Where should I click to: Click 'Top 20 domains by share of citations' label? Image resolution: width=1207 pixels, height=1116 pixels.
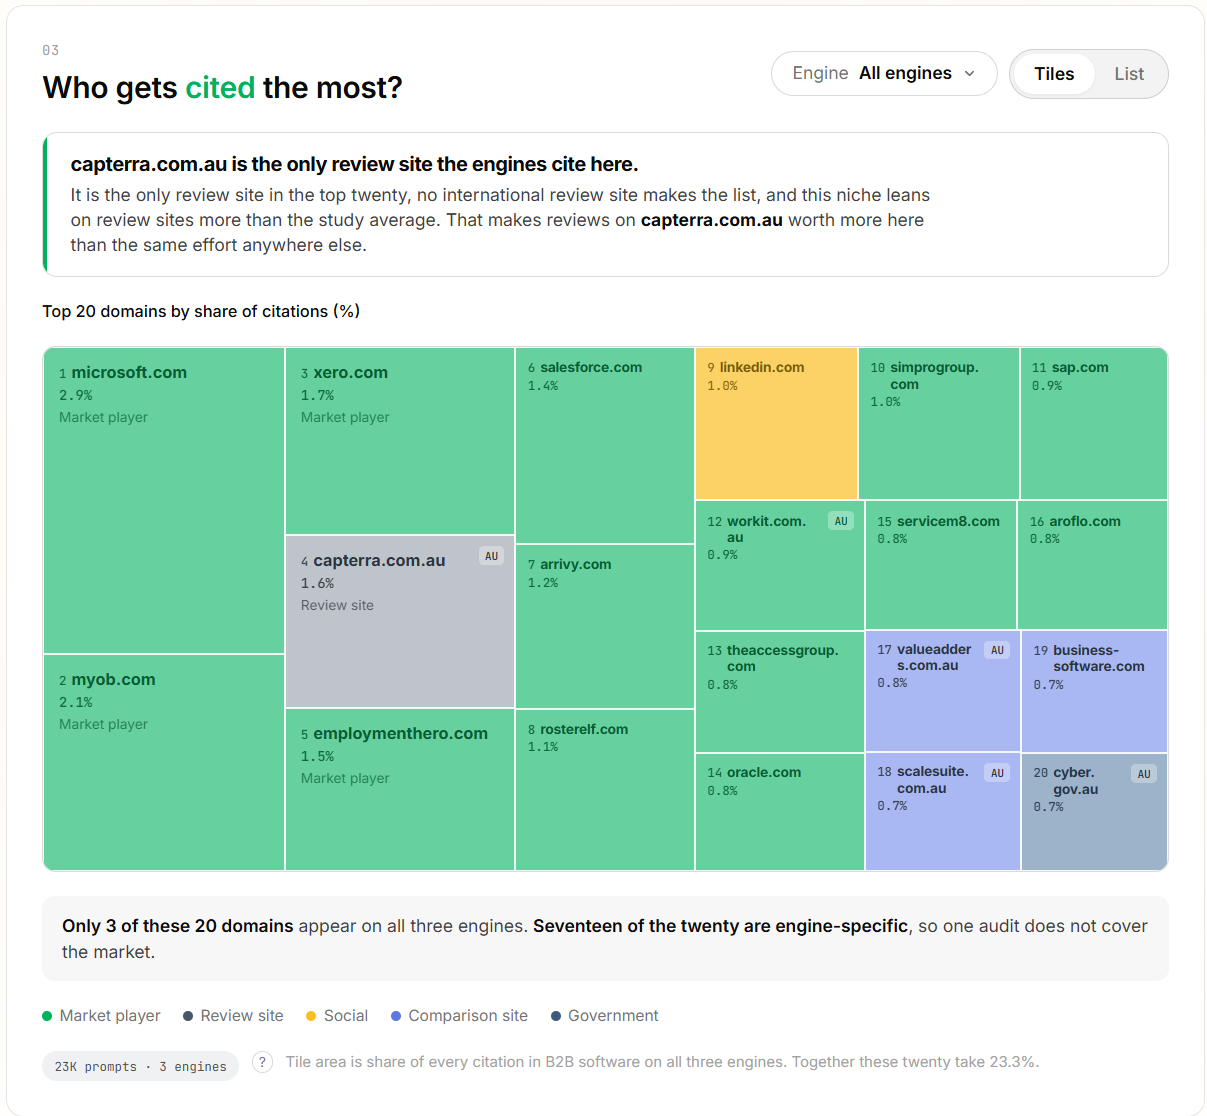[201, 311]
